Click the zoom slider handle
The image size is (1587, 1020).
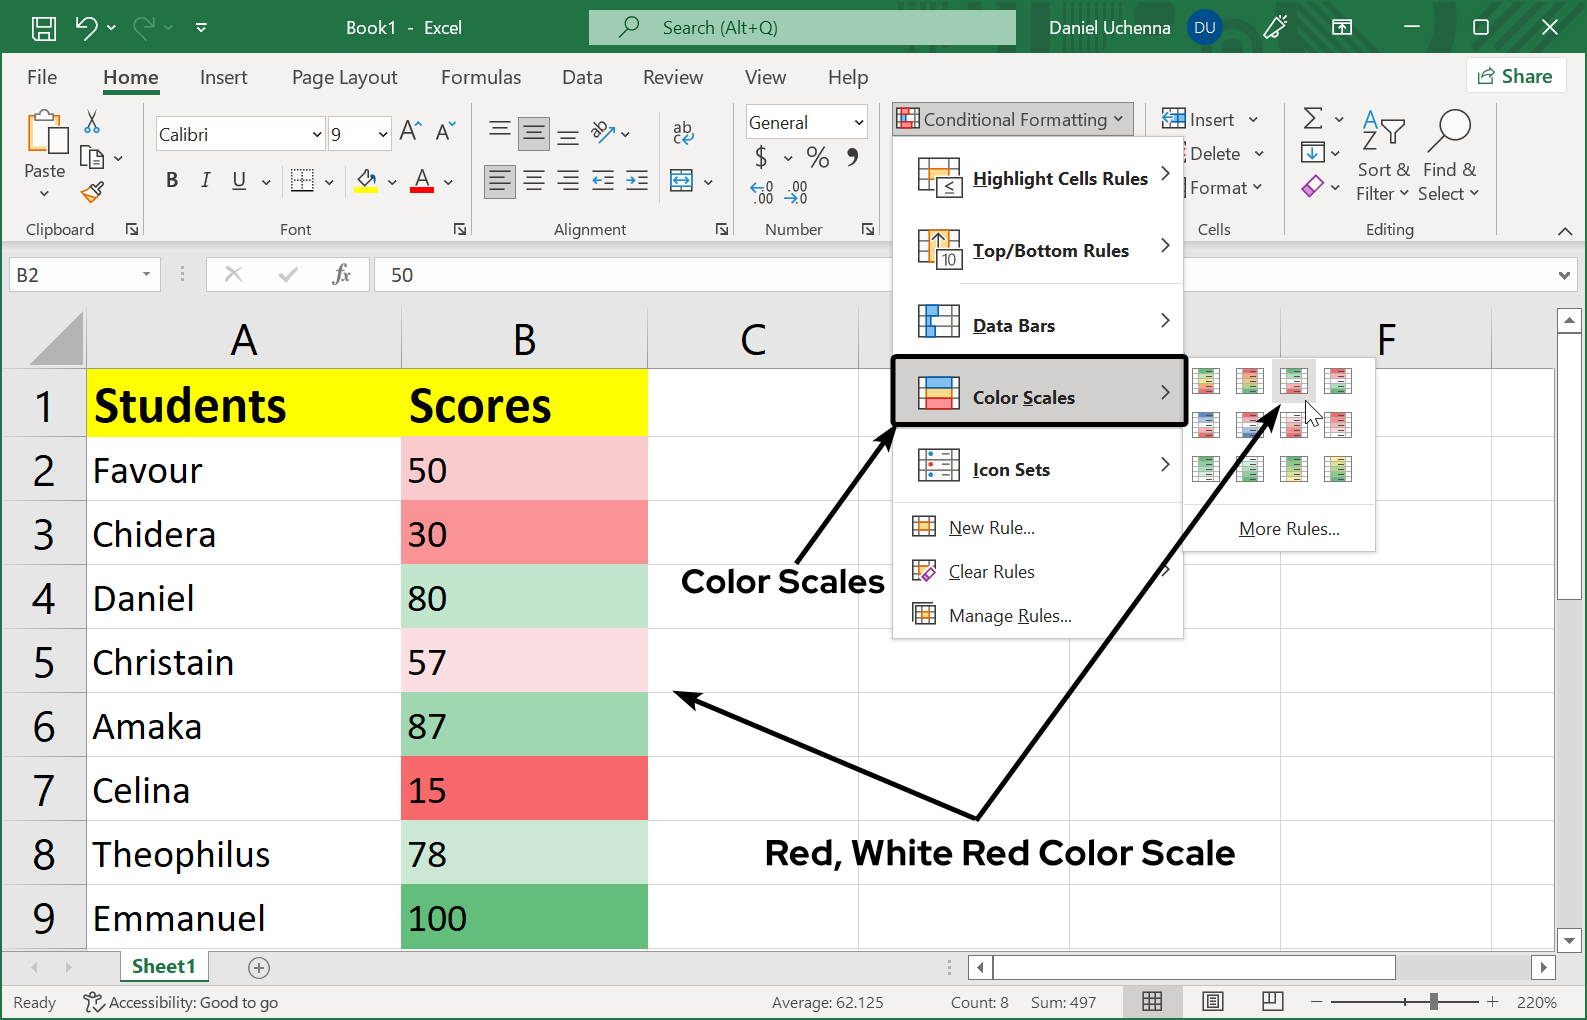[1434, 1001]
